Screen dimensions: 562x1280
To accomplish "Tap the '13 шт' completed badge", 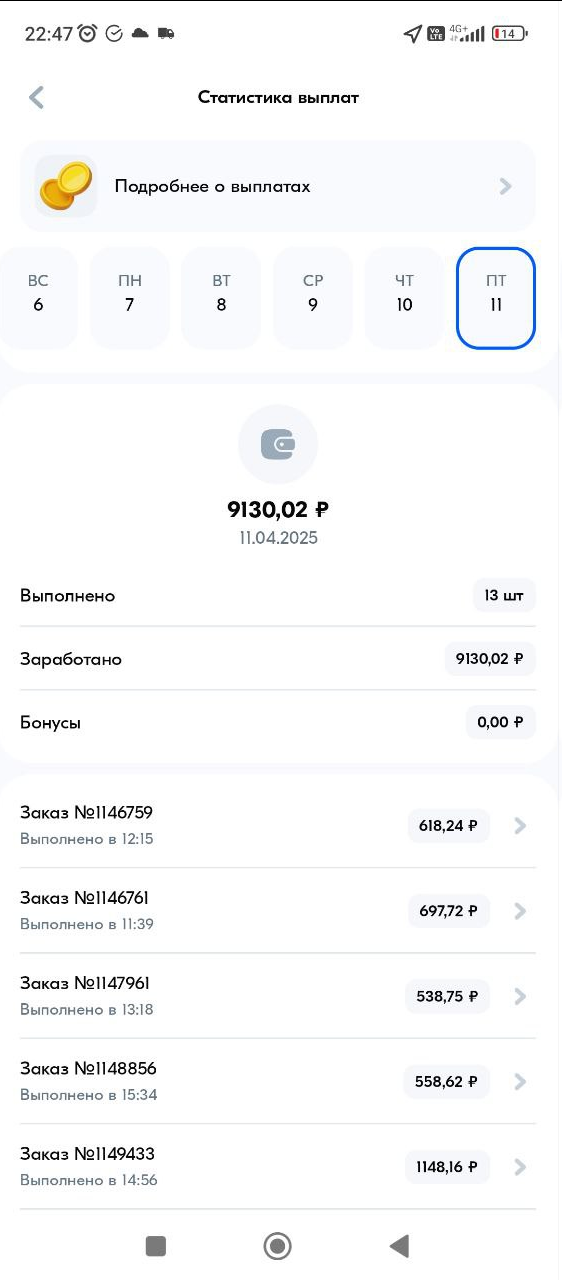I will pyautogui.click(x=504, y=595).
